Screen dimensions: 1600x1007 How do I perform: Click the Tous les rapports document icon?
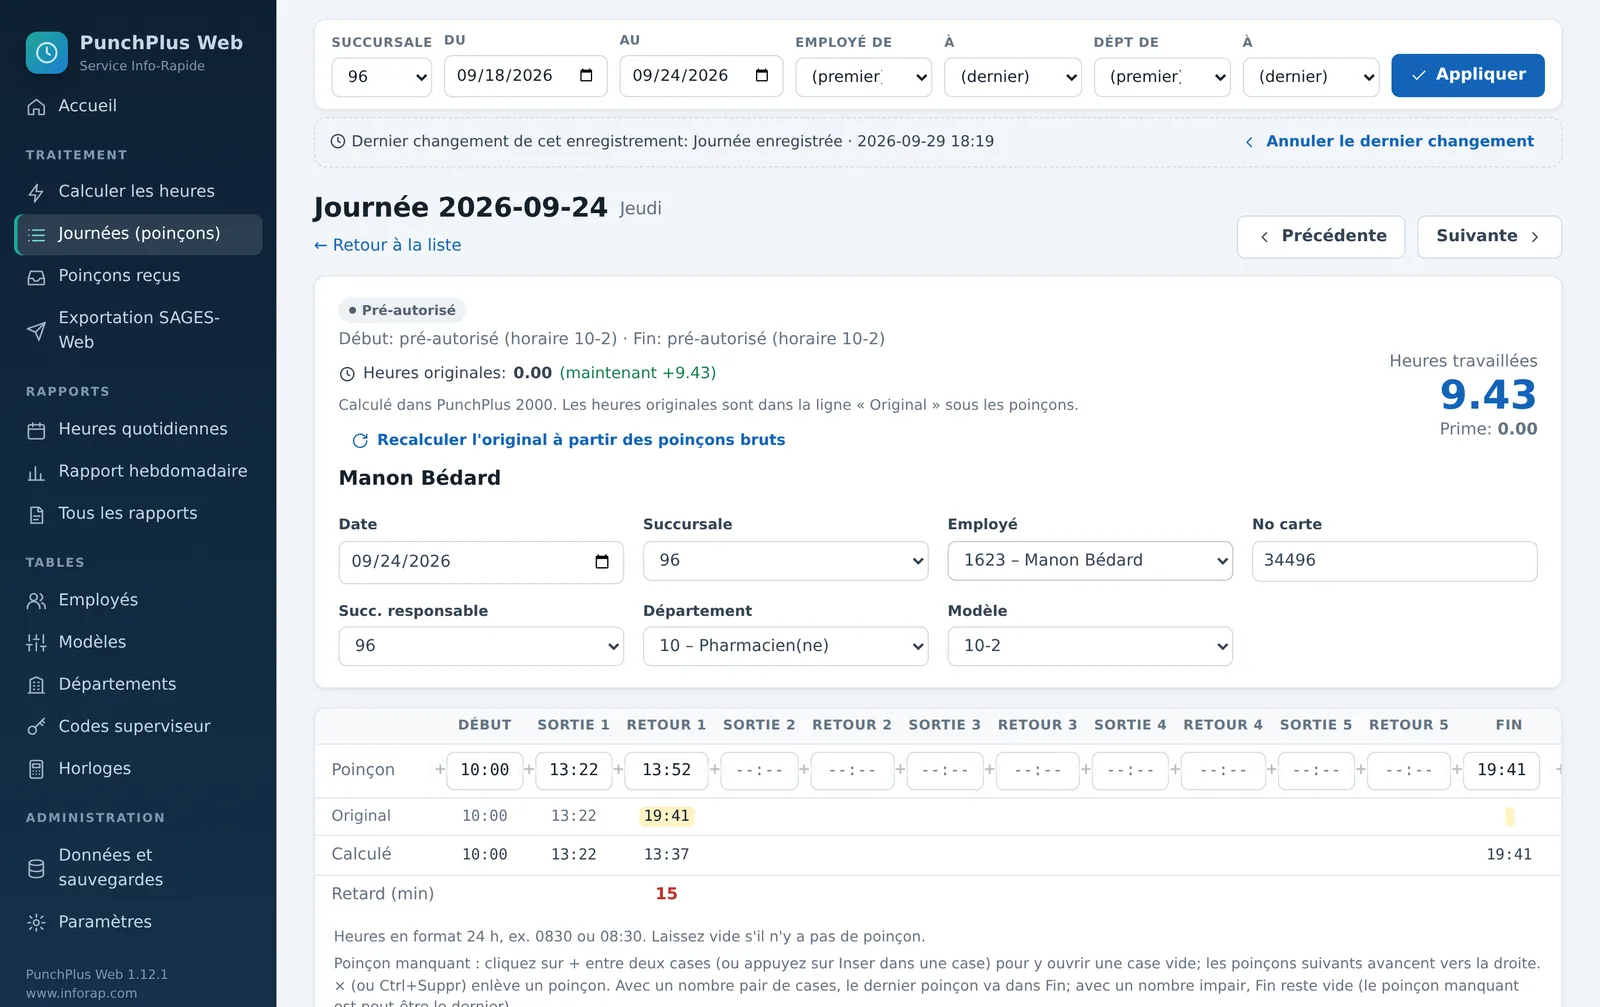pyautogui.click(x=36, y=515)
